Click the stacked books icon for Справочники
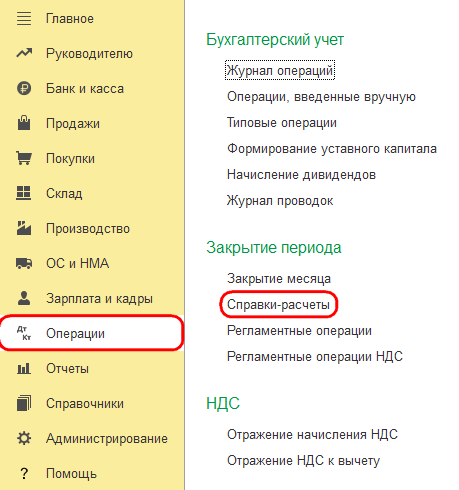Screen dimensions: 459x490 tap(24, 403)
